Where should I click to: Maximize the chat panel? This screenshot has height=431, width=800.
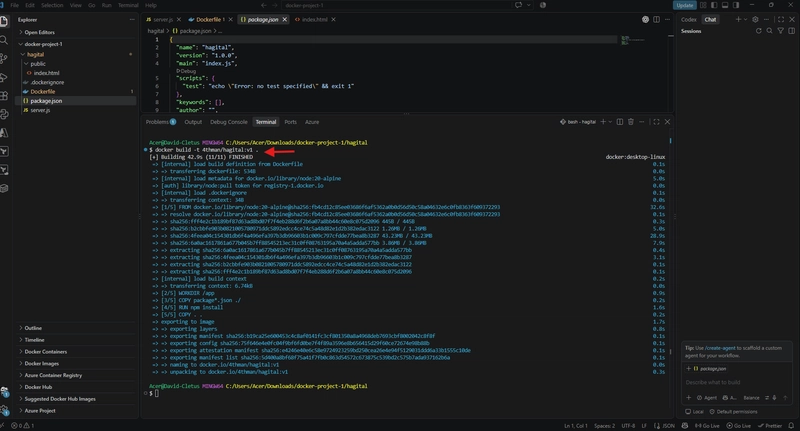(x=781, y=19)
